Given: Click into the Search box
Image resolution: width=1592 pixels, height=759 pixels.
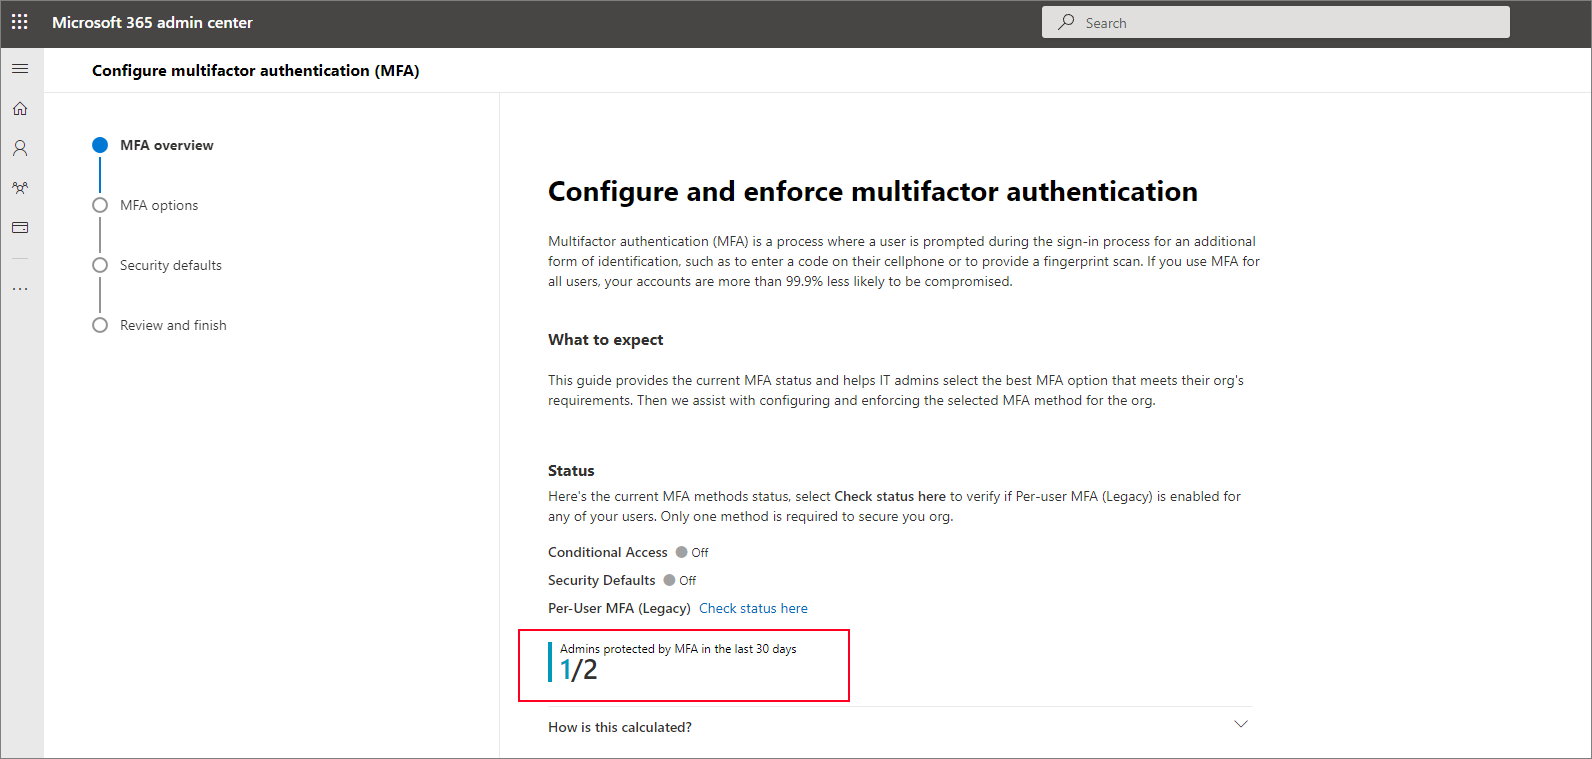Looking at the screenshot, I should tap(1275, 22).
